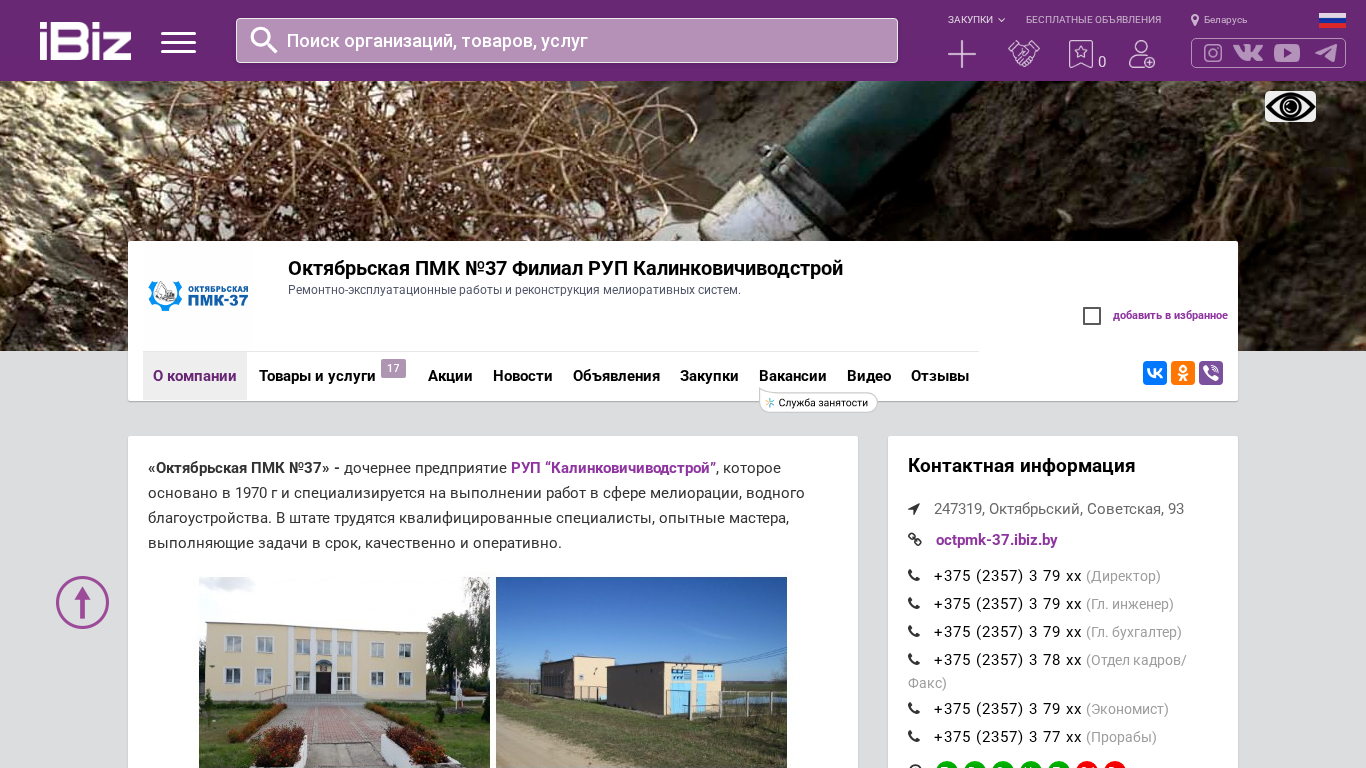This screenshot has width=1366, height=768.
Task: Focus the organizations search input field
Action: (x=567, y=41)
